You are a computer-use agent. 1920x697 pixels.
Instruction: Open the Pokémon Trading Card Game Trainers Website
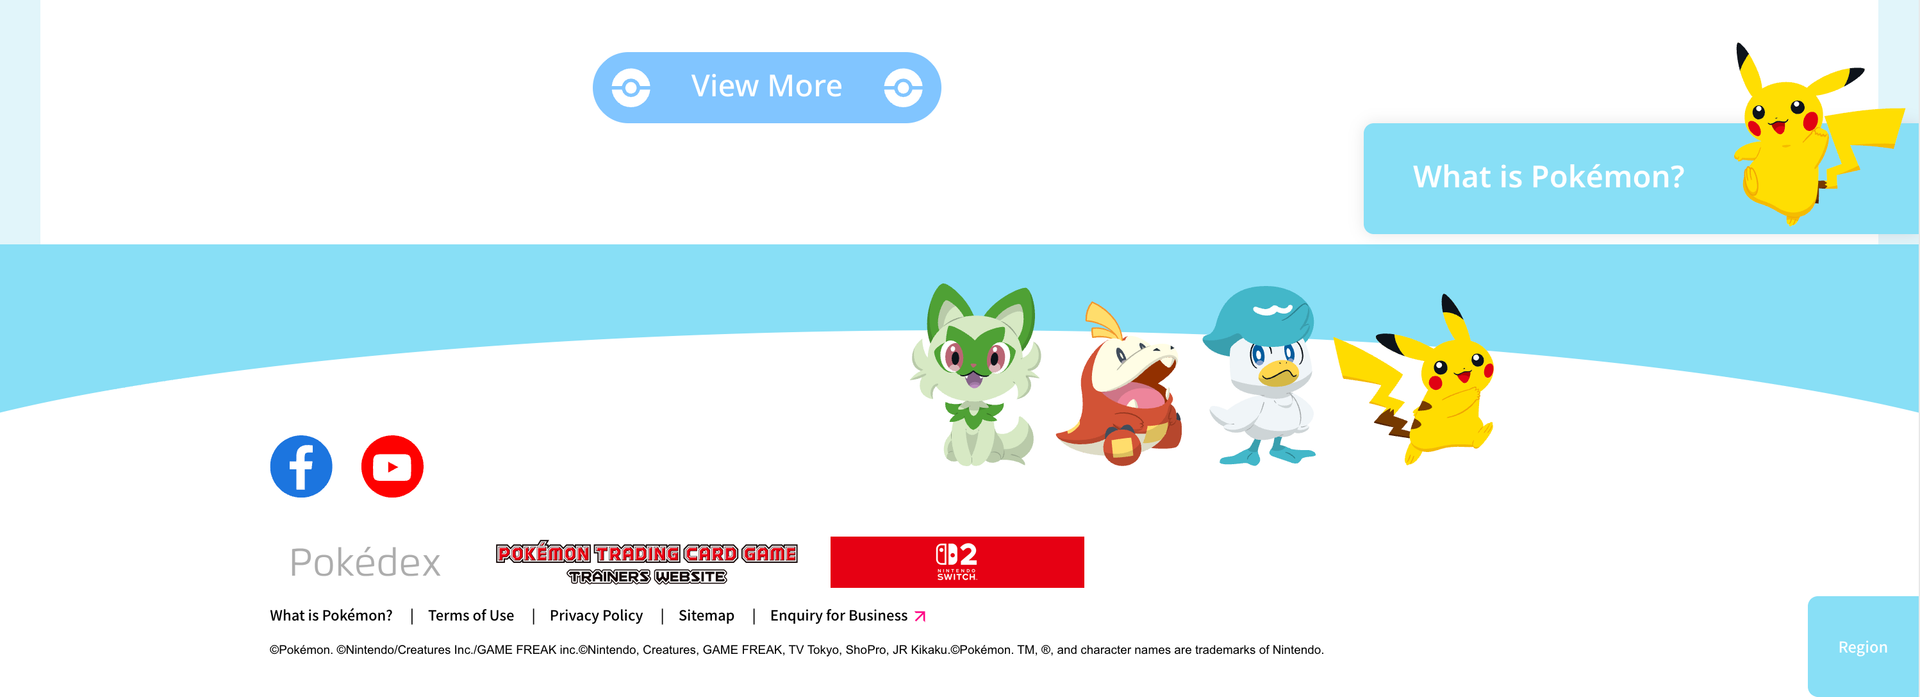click(x=647, y=563)
